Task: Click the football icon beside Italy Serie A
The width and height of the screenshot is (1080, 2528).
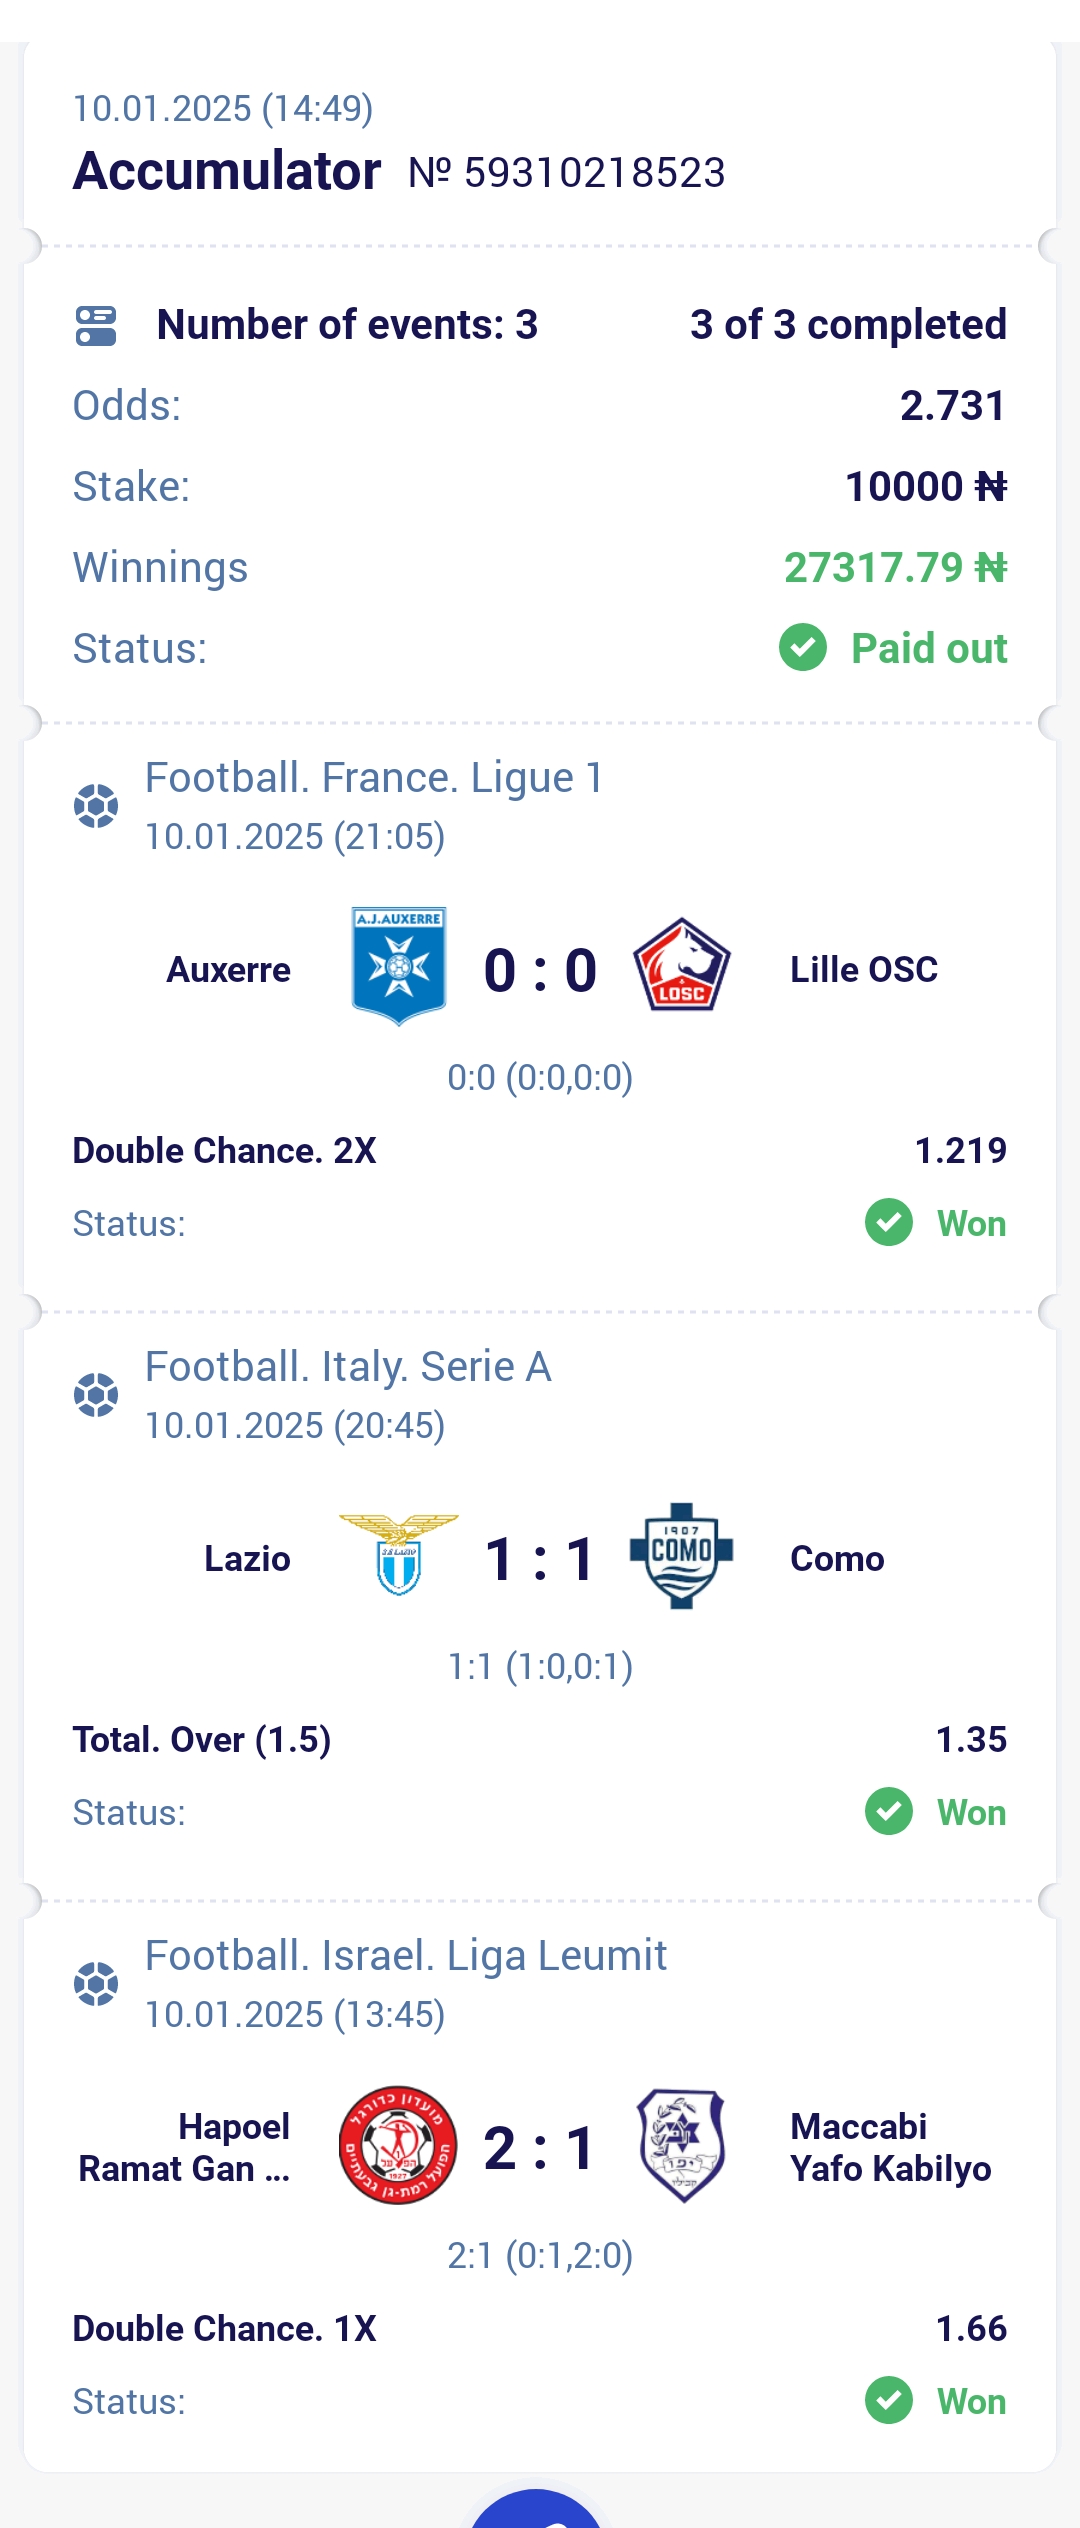Action: coord(96,1395)
